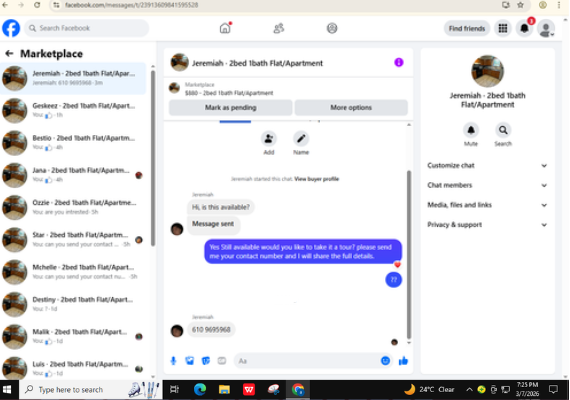Open the Friends icon in top navigation

click(x=279, y=28)
